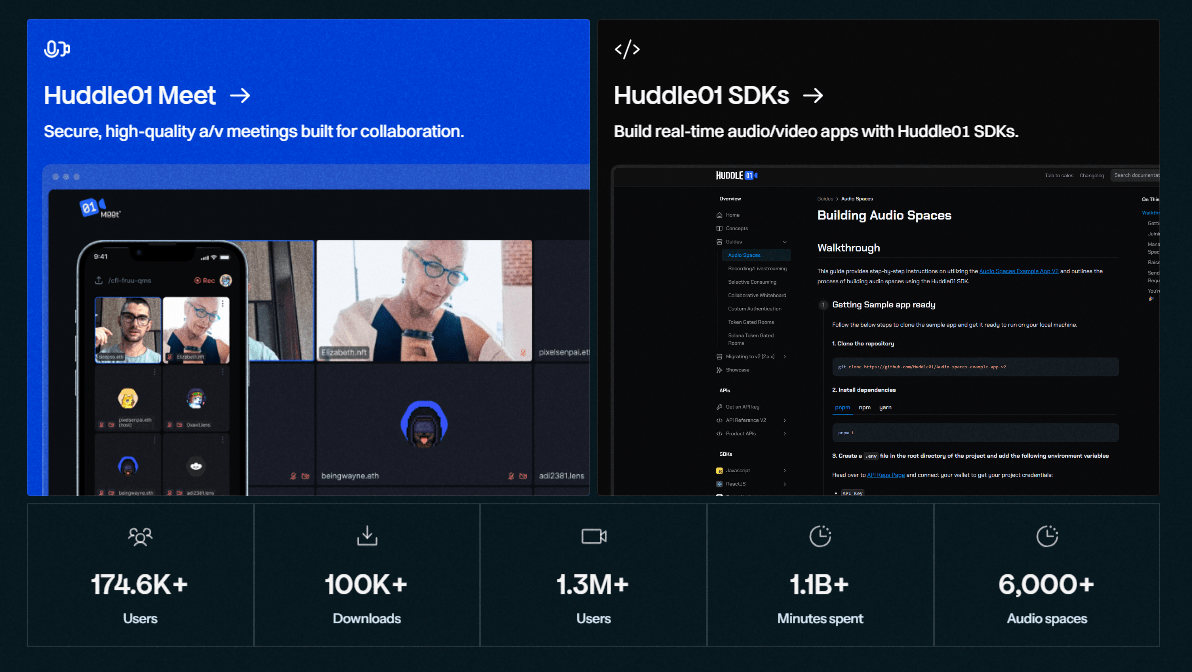Click the git clone code block
The image size is (1192, 672).
coord(975,366)
